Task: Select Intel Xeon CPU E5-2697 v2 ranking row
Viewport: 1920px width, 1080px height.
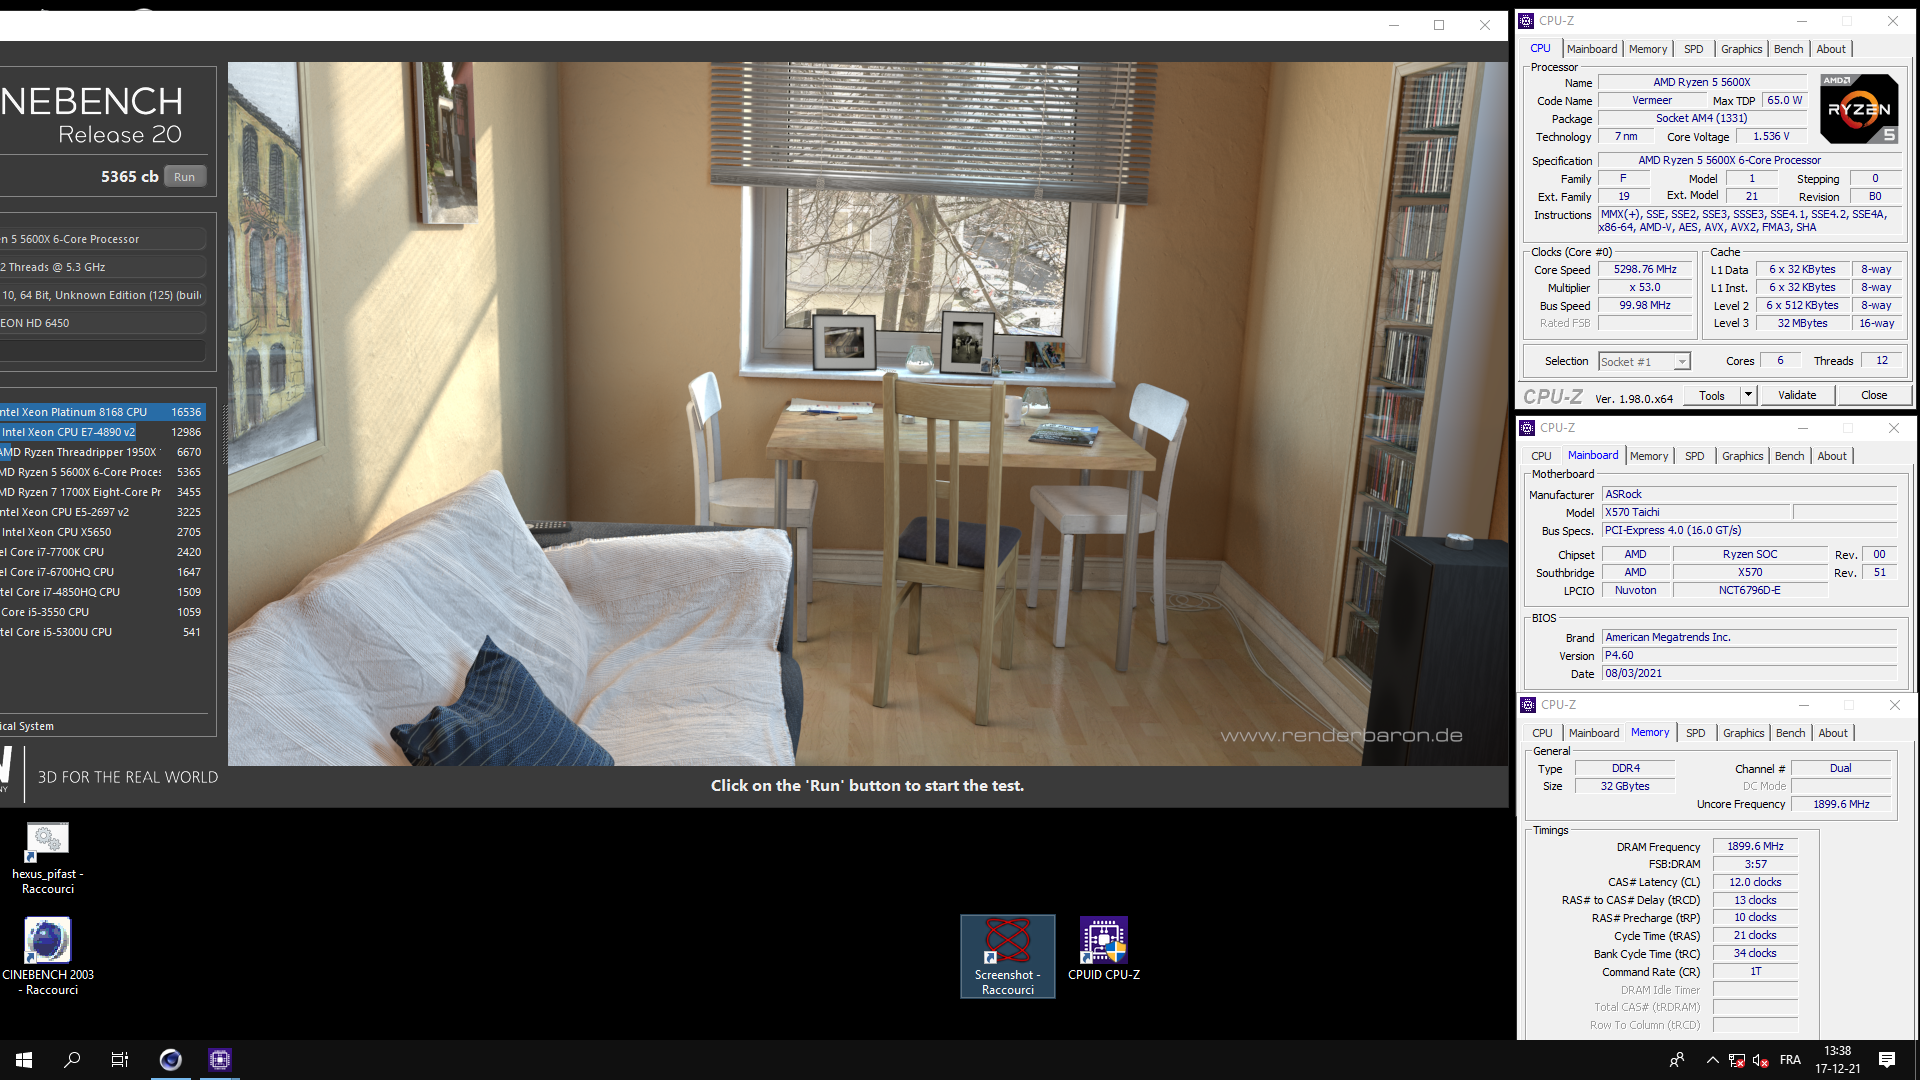Action: coord(103,512)
